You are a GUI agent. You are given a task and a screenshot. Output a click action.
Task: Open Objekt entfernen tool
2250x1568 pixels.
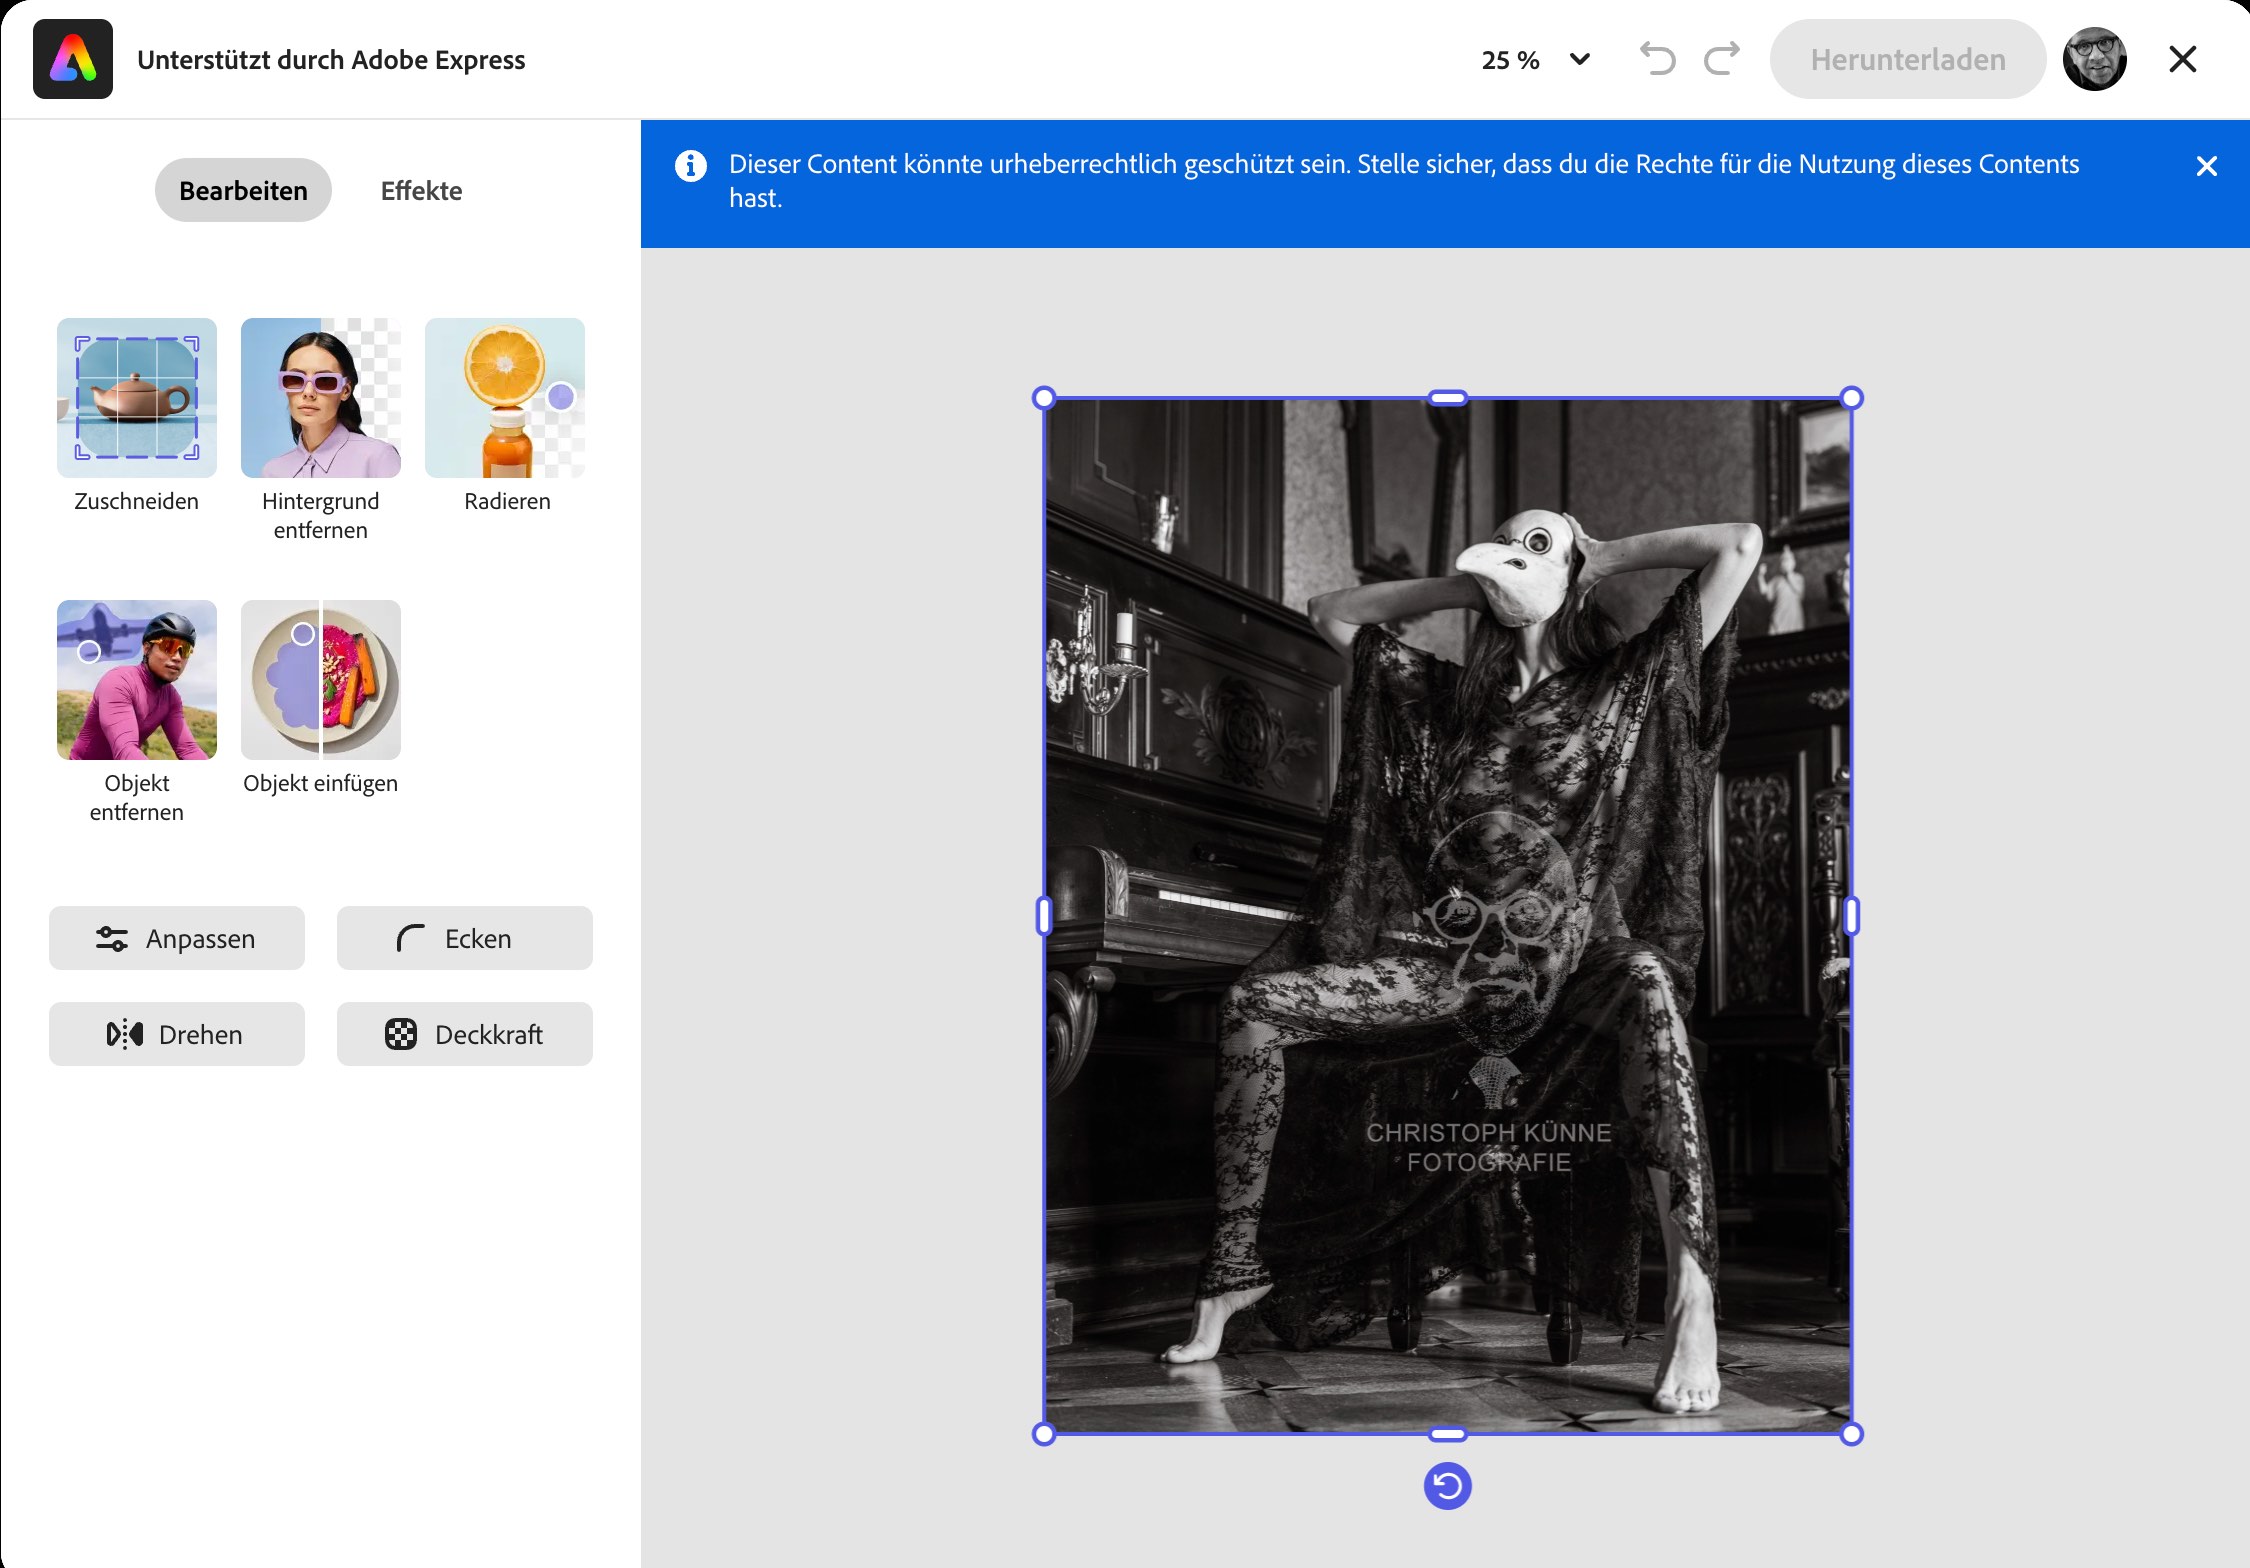[136, 680]
